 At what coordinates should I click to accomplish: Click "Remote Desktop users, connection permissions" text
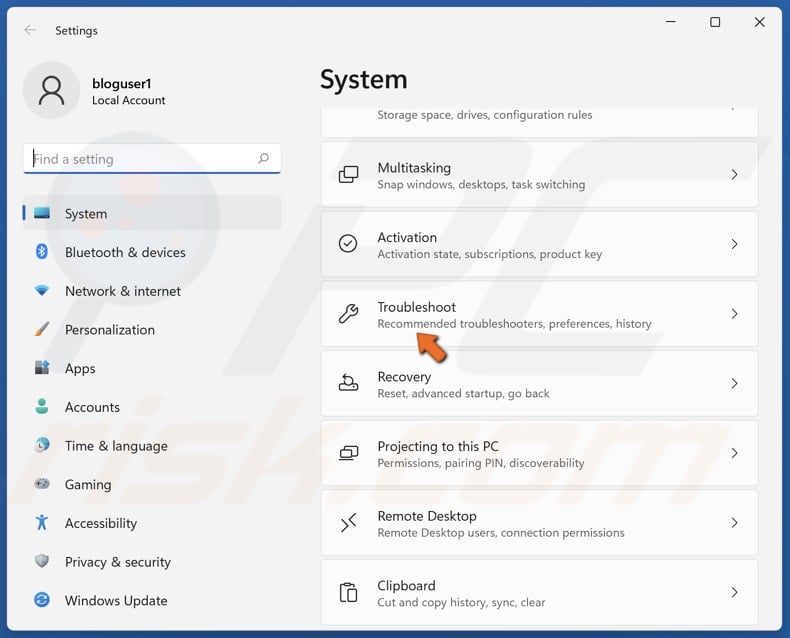(500, 532)
